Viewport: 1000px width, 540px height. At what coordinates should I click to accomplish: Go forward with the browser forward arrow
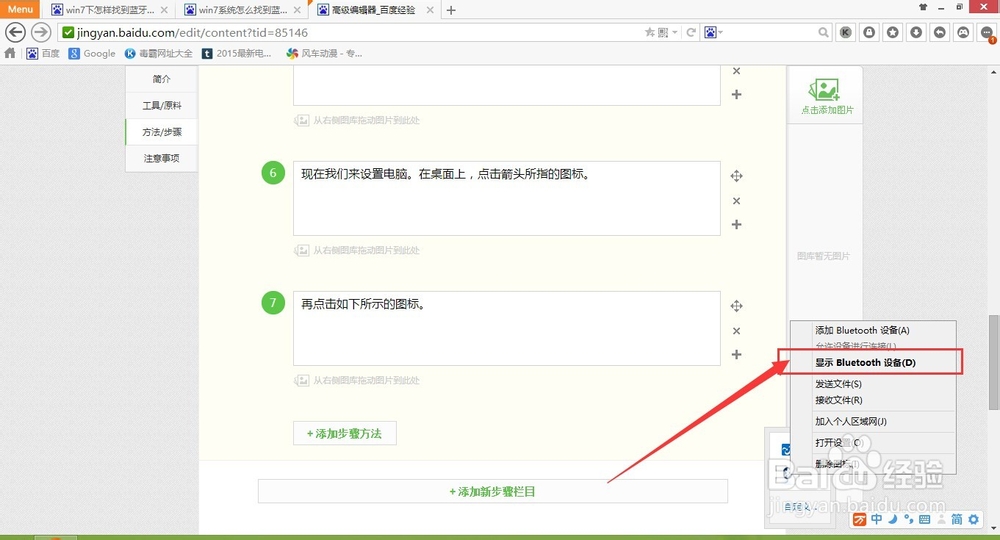(x=41, y=32)
